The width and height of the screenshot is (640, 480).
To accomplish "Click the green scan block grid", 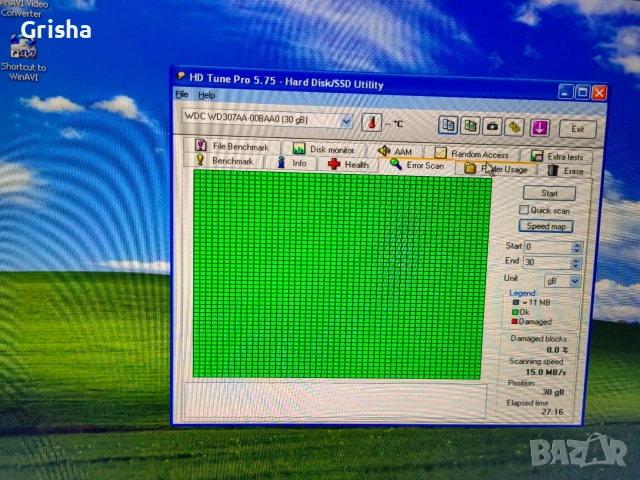I will pos(341,275).
